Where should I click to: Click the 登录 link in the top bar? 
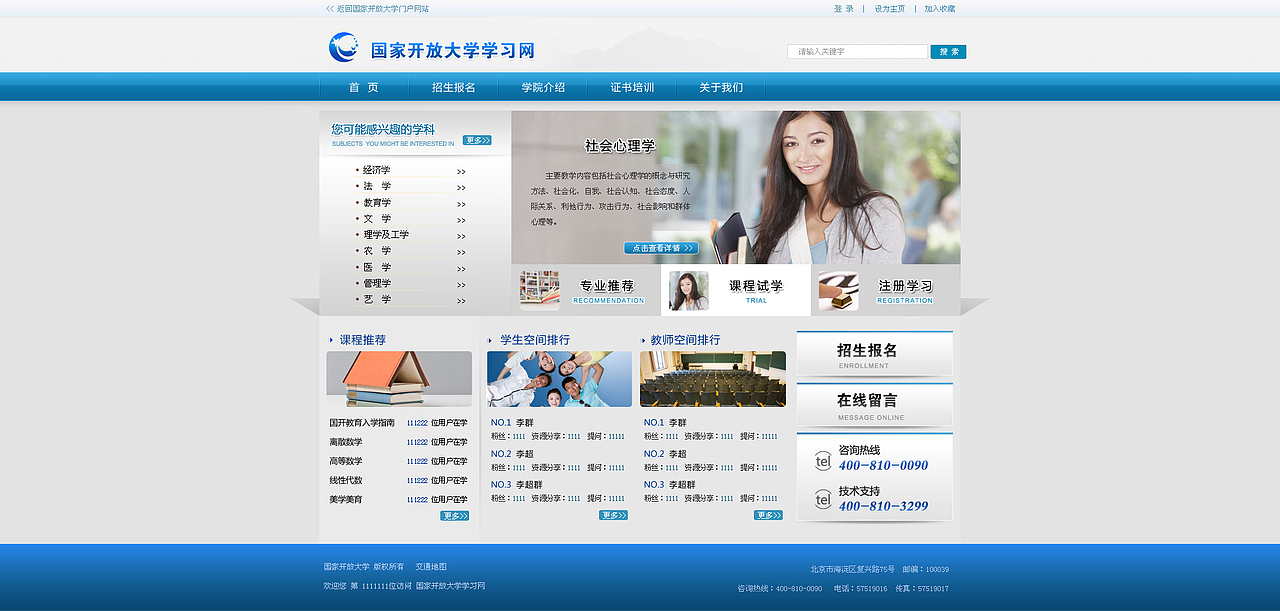coord(844,9)
